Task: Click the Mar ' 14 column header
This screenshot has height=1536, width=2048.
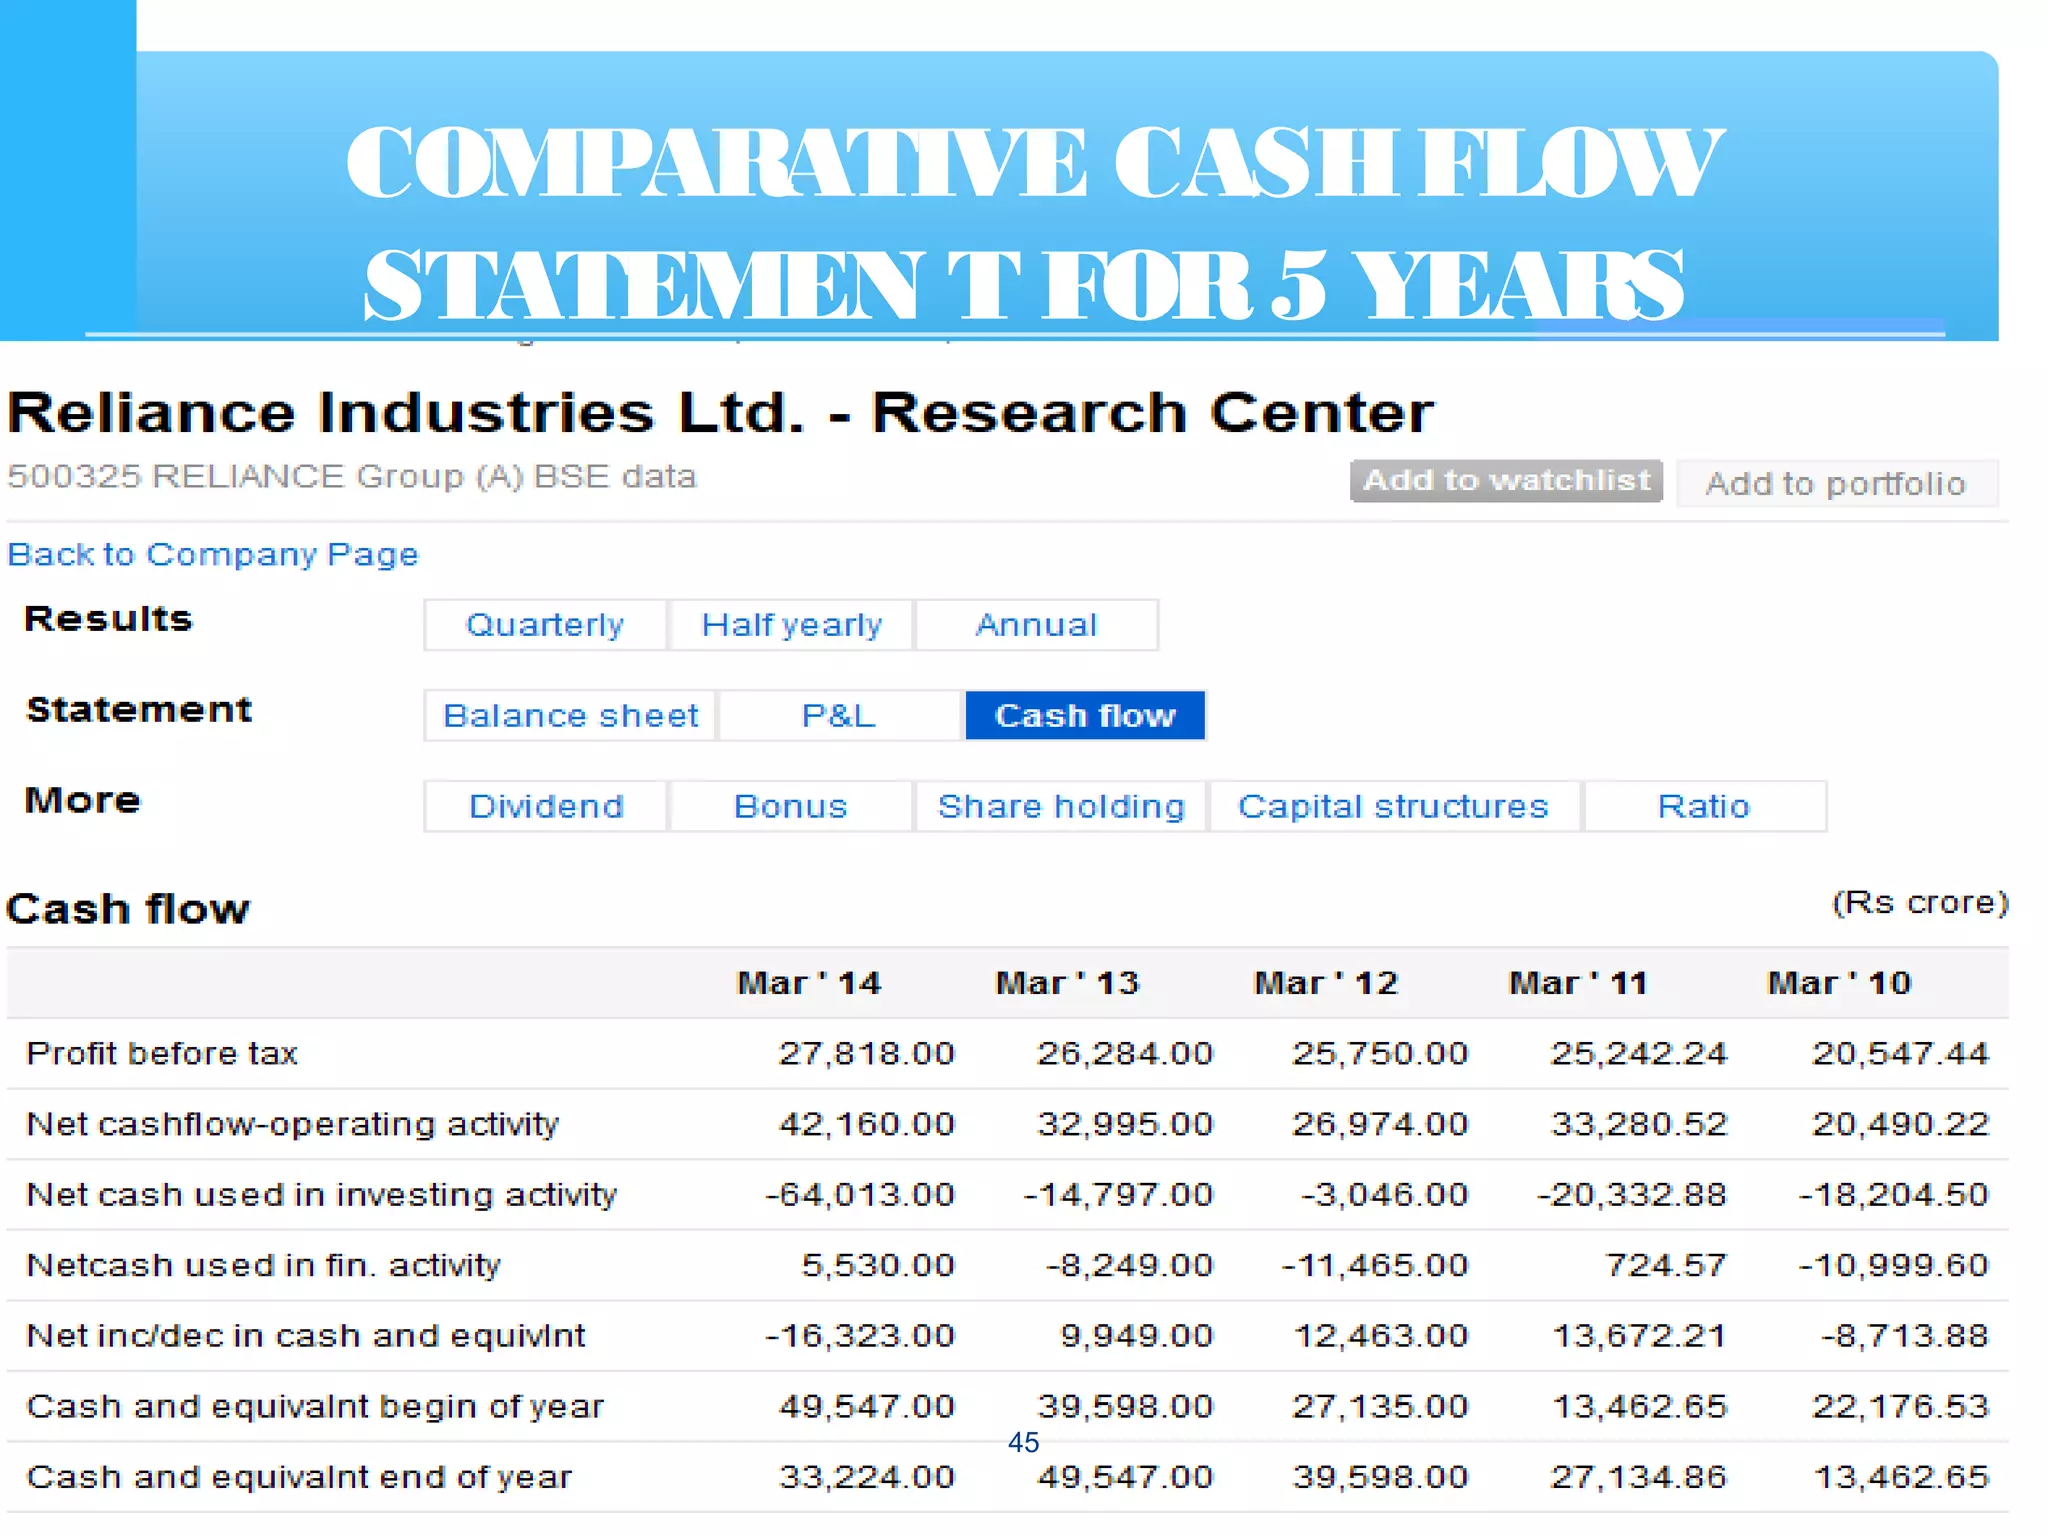Action: [809, 983]
